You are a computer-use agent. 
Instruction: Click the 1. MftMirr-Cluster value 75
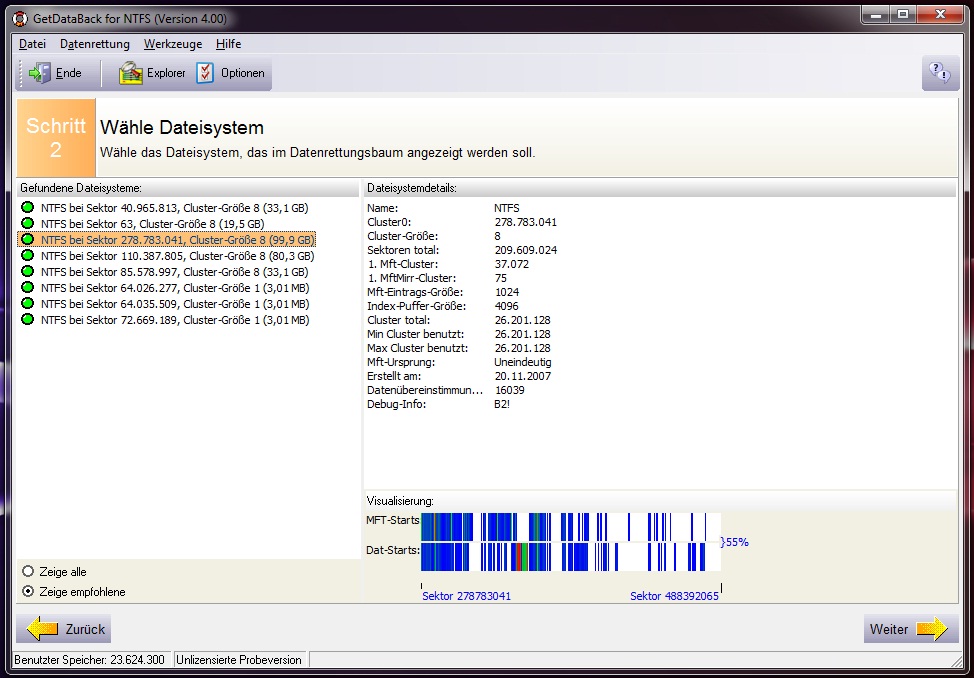[501, 278]
